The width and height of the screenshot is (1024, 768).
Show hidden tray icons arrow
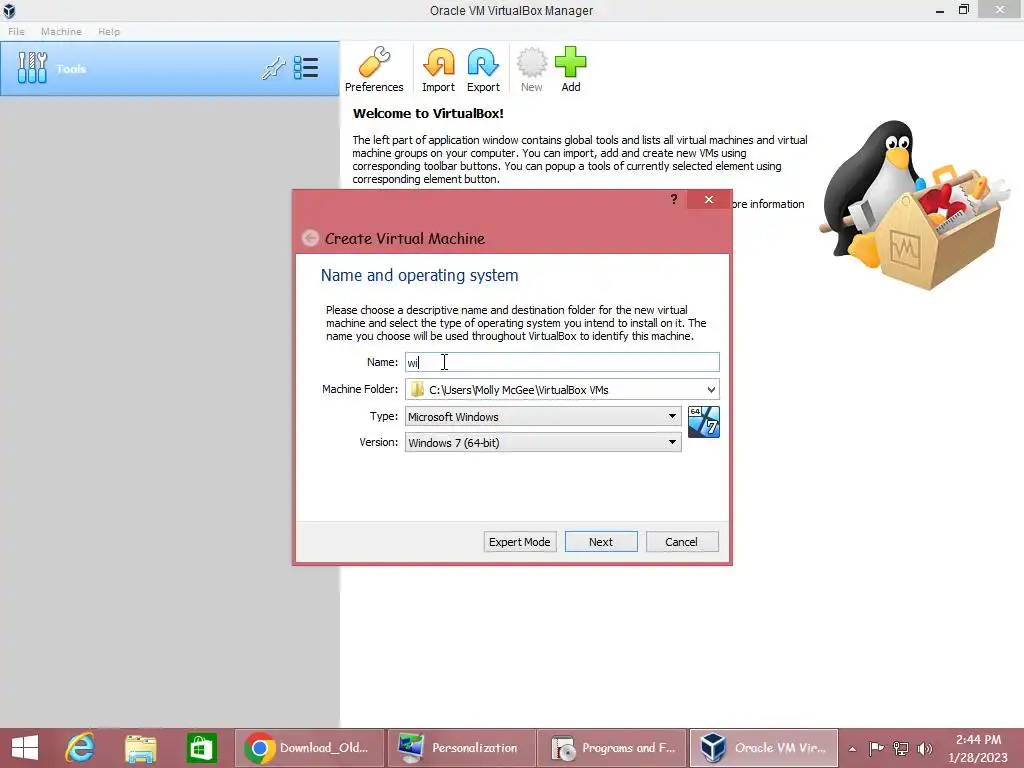coord(852,749)
